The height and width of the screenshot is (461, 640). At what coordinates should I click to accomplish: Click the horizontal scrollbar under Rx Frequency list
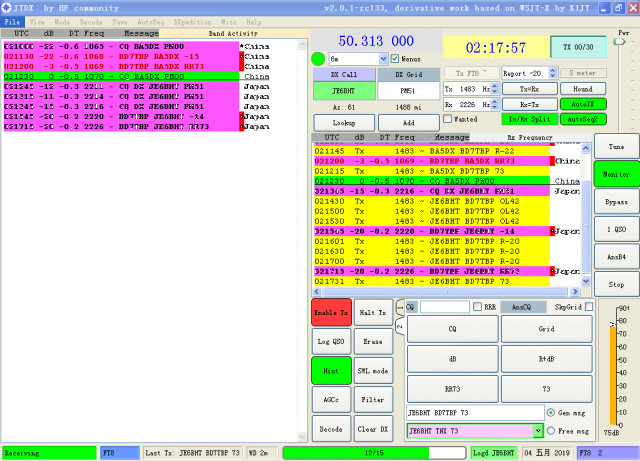click(x=448, y=292)
